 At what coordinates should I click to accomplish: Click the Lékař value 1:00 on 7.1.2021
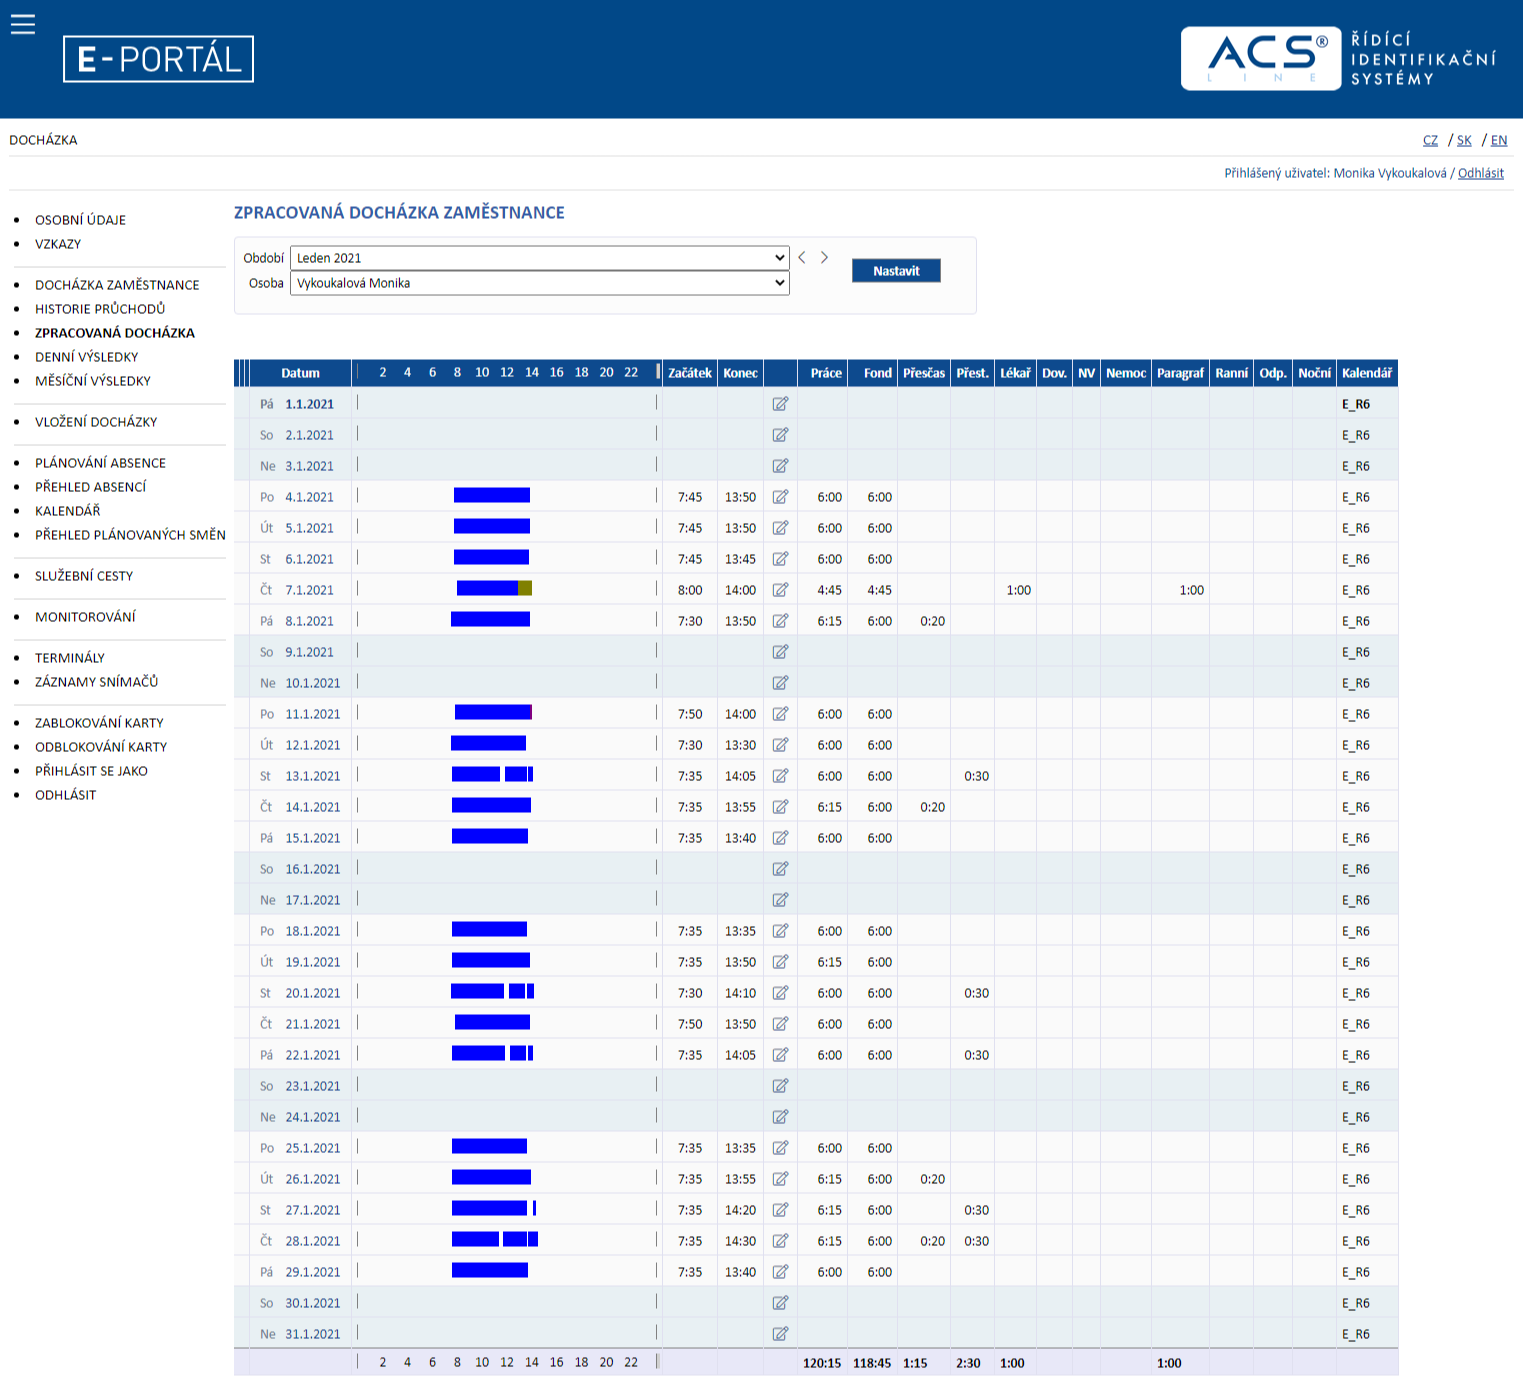tap(1018, 590)
